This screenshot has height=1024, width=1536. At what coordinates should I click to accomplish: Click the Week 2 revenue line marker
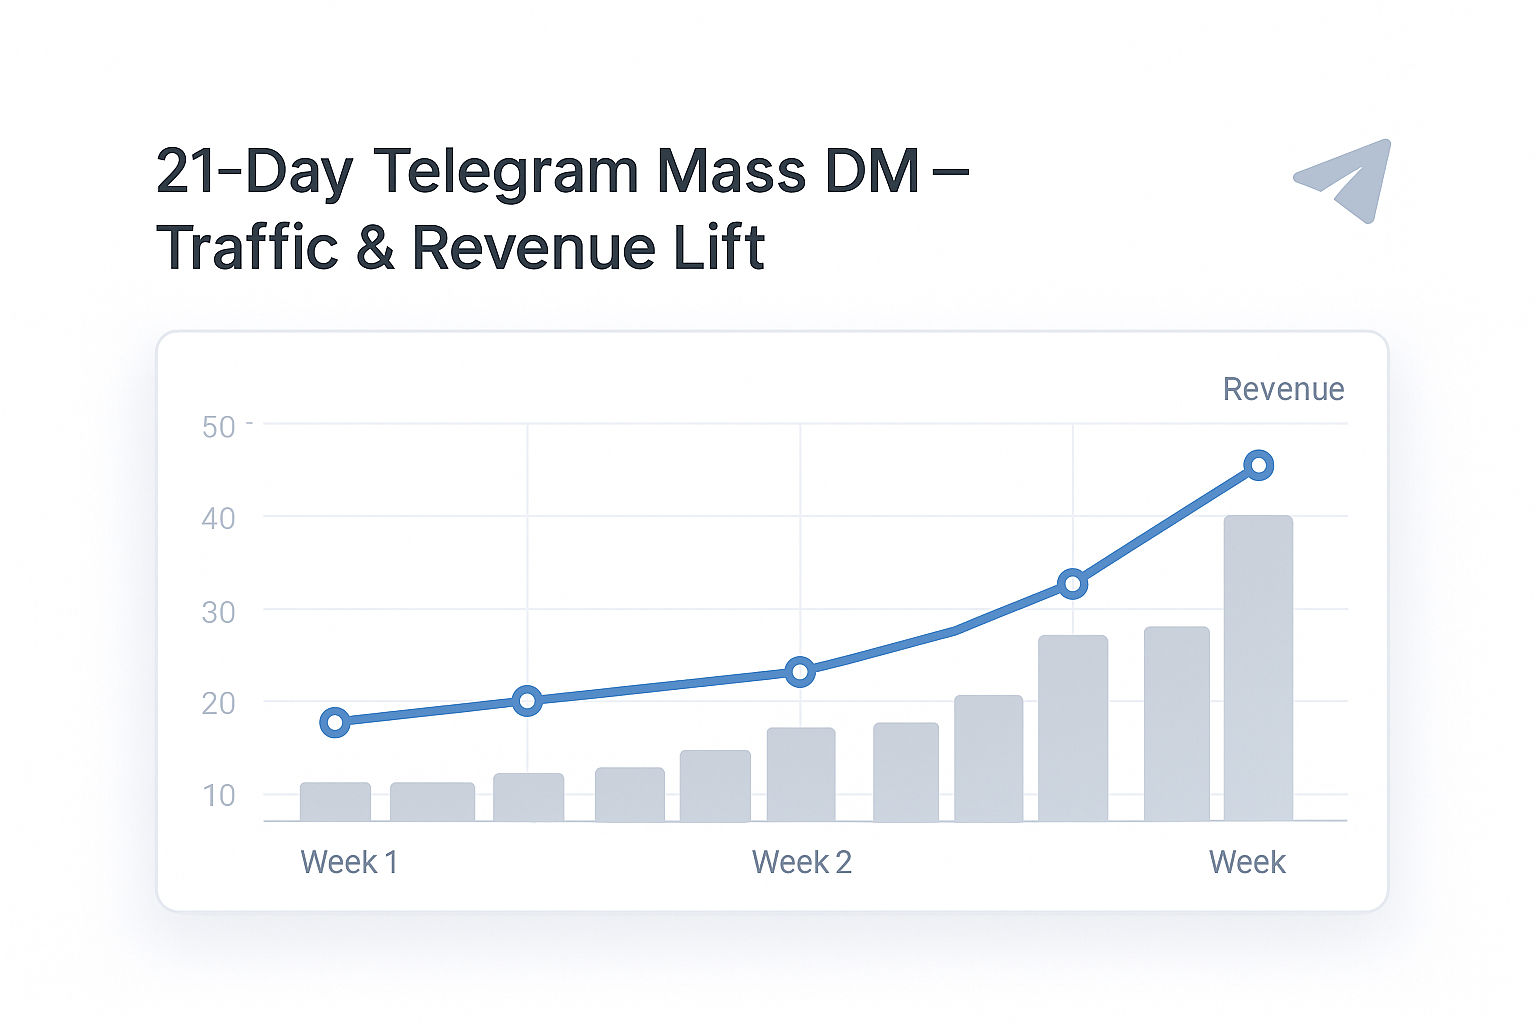799,672
